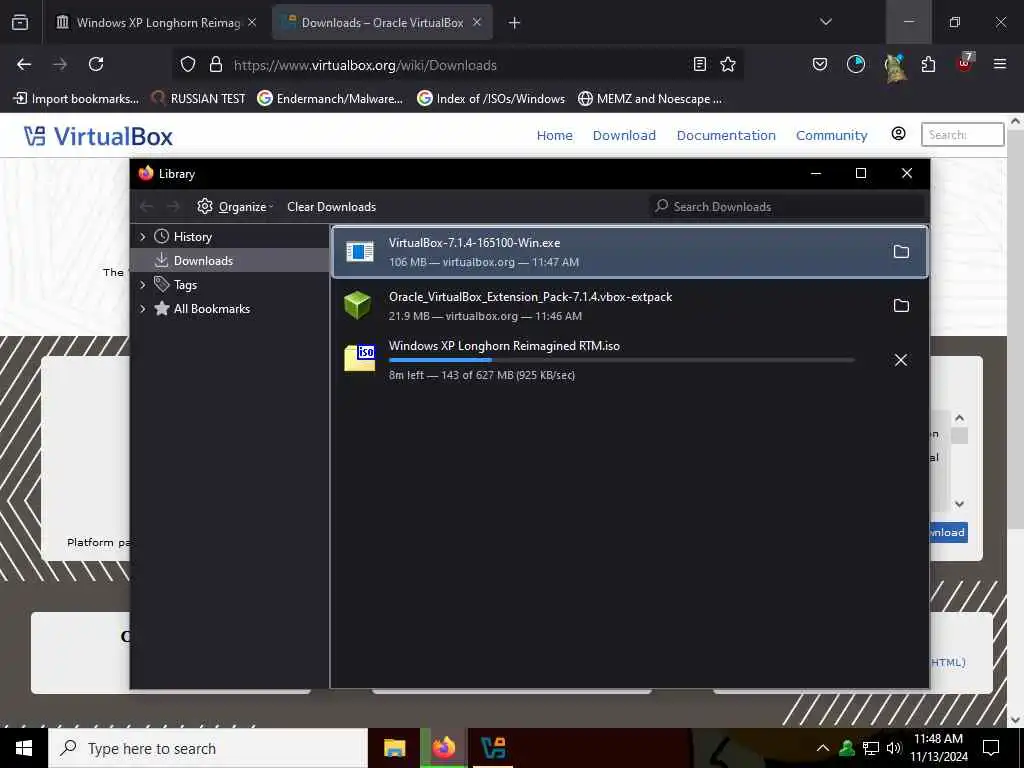Open VirtualBox Download nav link
The height and width of the screenshot is (768, 1024).
[624, 135]
